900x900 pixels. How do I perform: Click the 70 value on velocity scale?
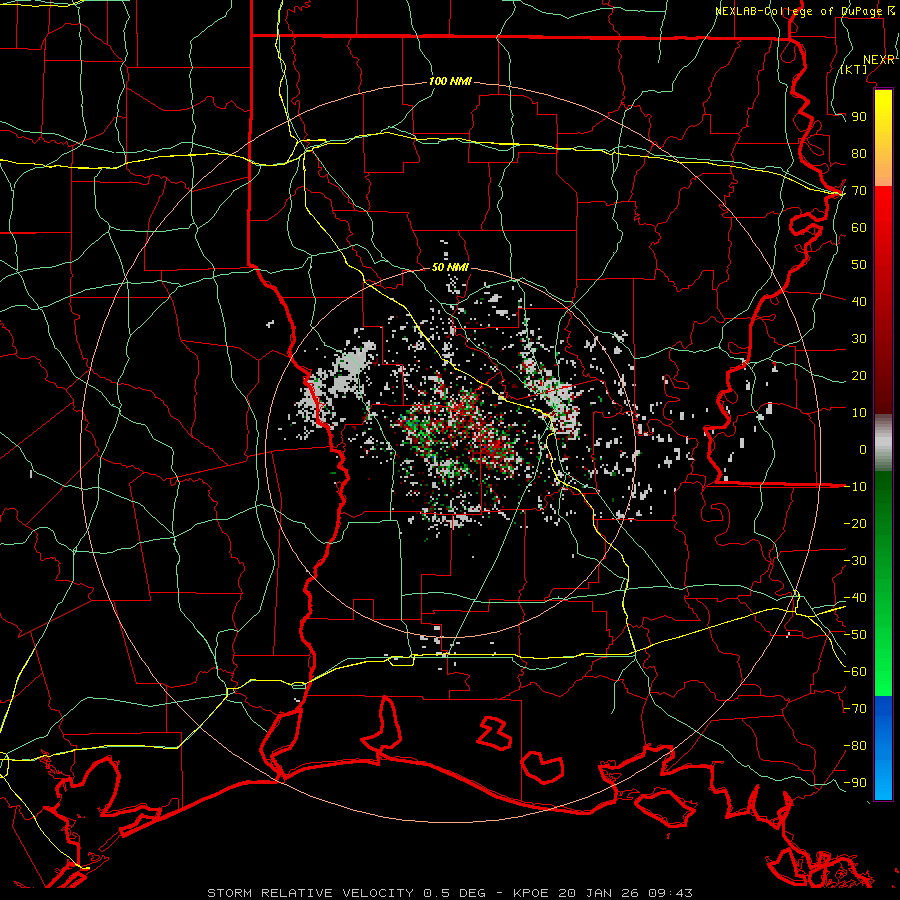[x=859, y=191]
